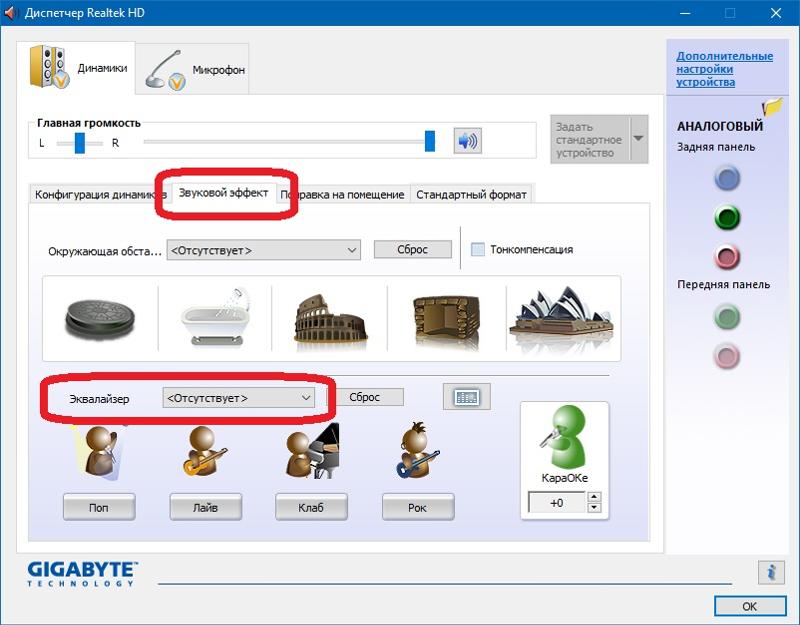Click the green KaraOKe singer icon

pyautogui.click(x=564, y=438)
